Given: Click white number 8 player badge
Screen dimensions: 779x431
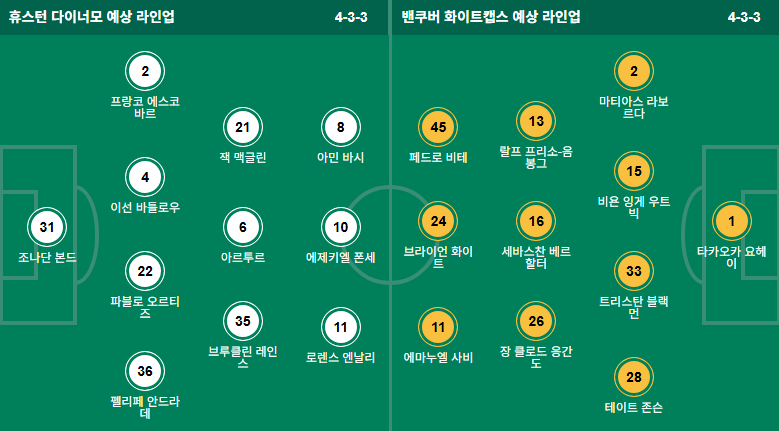Looking at the screenshot, I should 341,127.
